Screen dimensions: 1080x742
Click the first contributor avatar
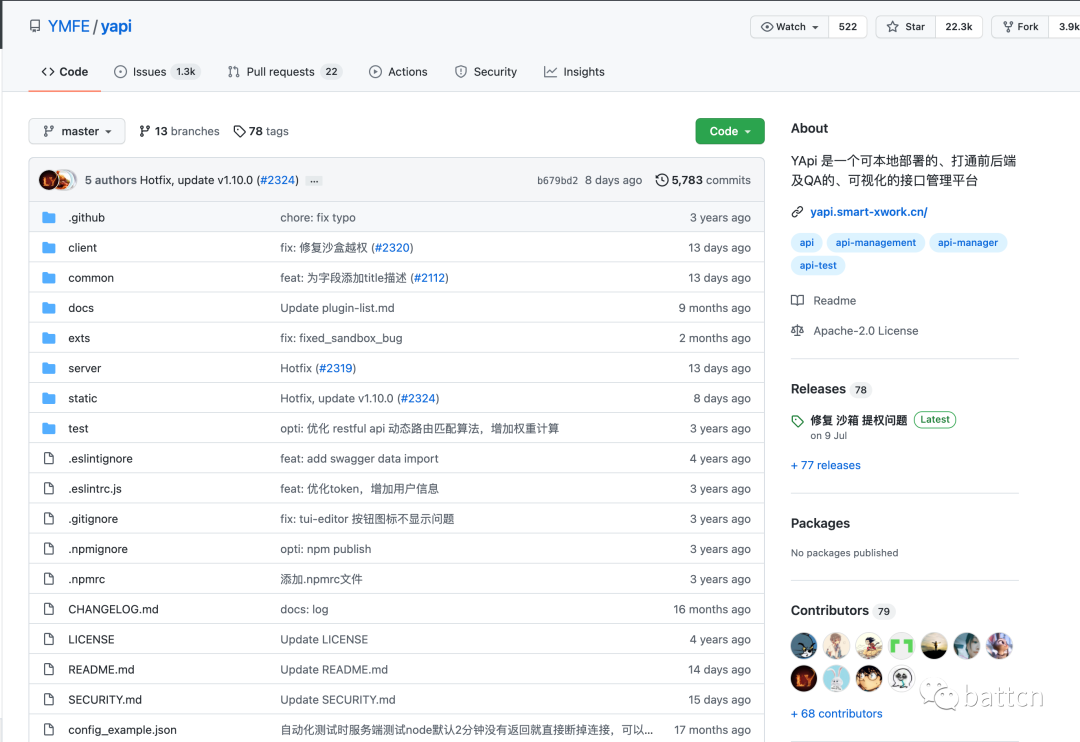pos(804,646)
